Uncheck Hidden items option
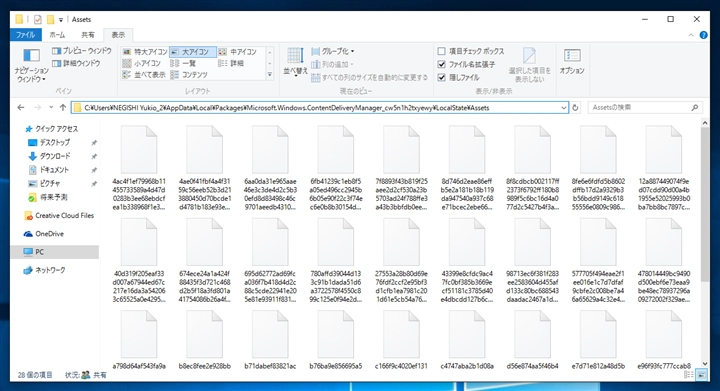720x391 pixels. coord(459,78)
